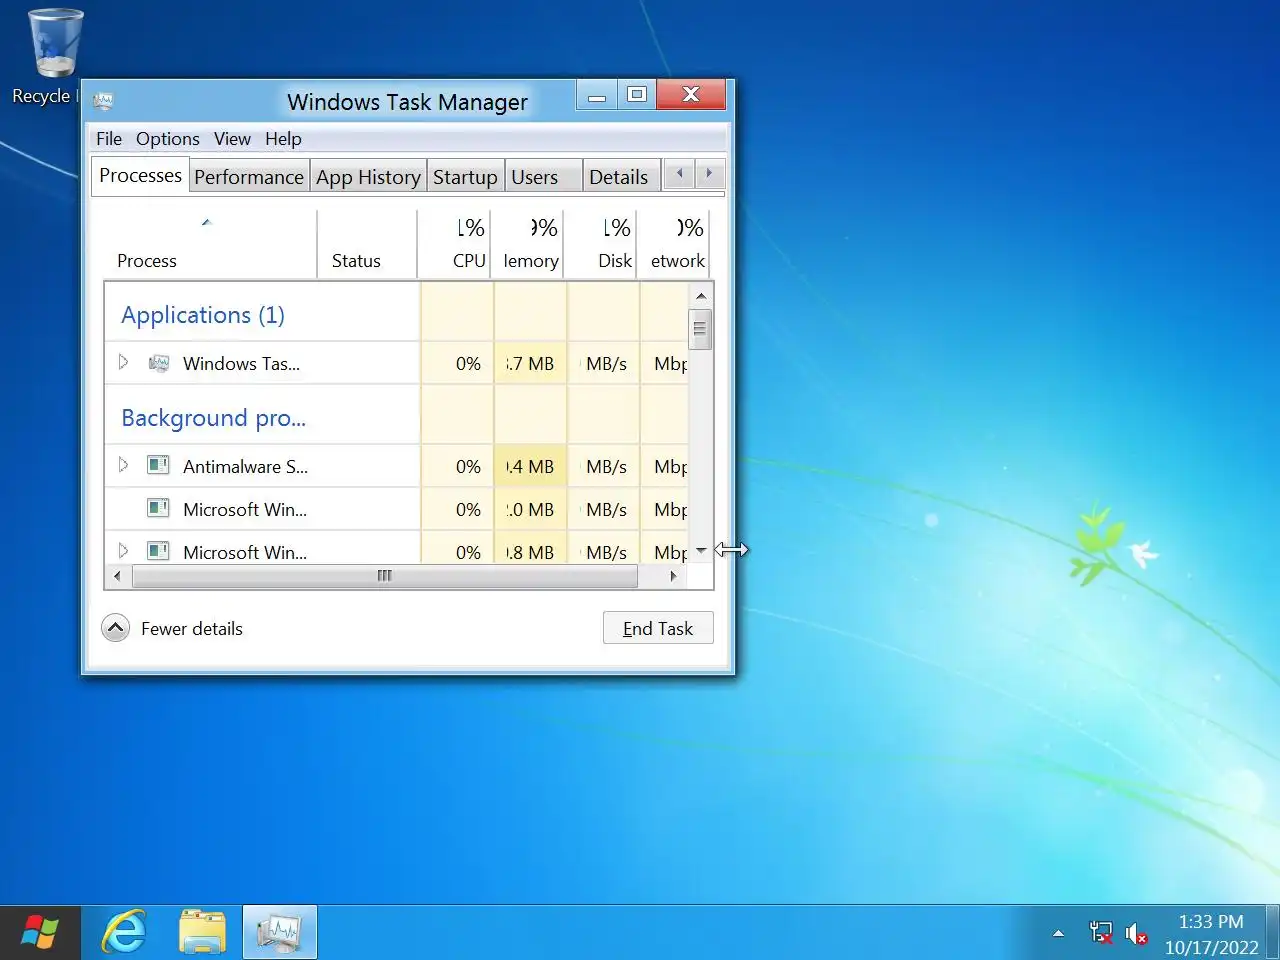Viewport: 1280px width, 960px height.
Task: Click the muted volume tray icon
Action: [1136, 933]
